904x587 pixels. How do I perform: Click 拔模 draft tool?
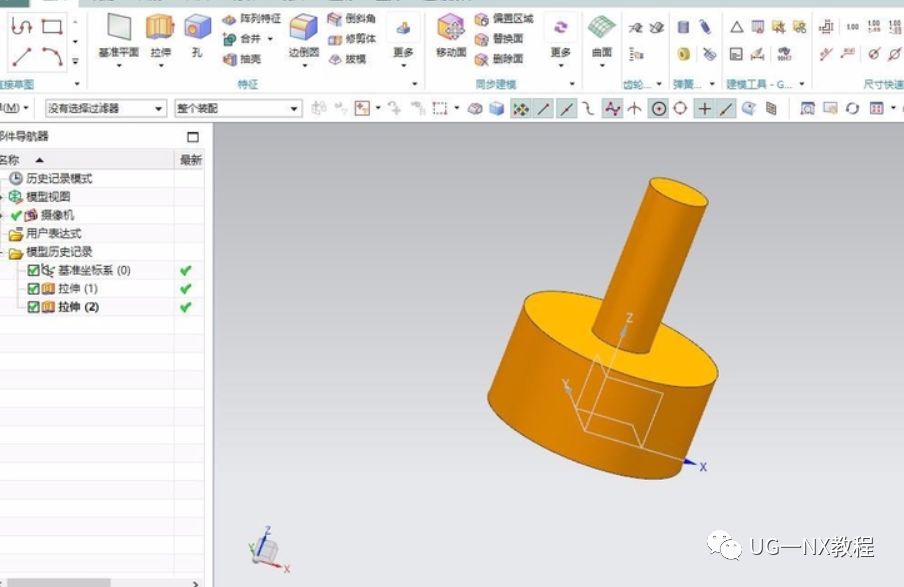[x=347, y=59]
